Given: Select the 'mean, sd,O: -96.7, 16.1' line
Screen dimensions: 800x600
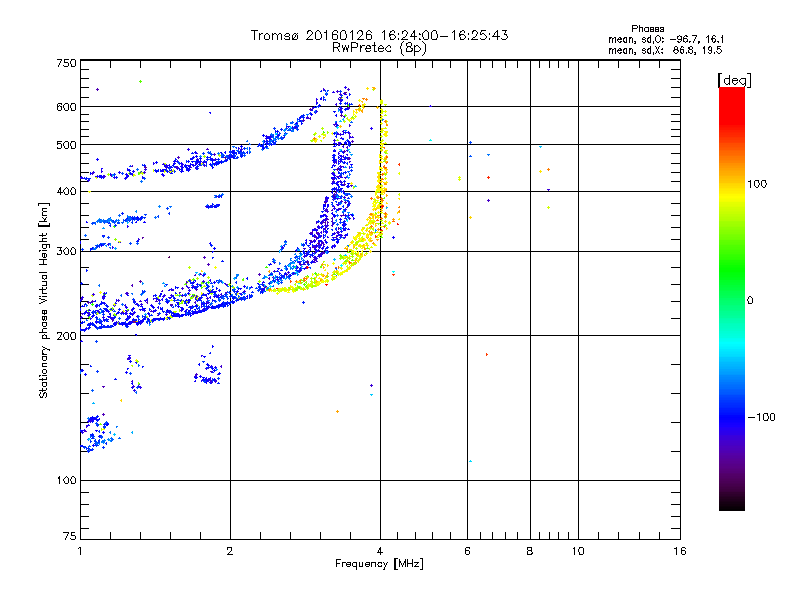Looking at the screenshot, I should tap(666, 39).
